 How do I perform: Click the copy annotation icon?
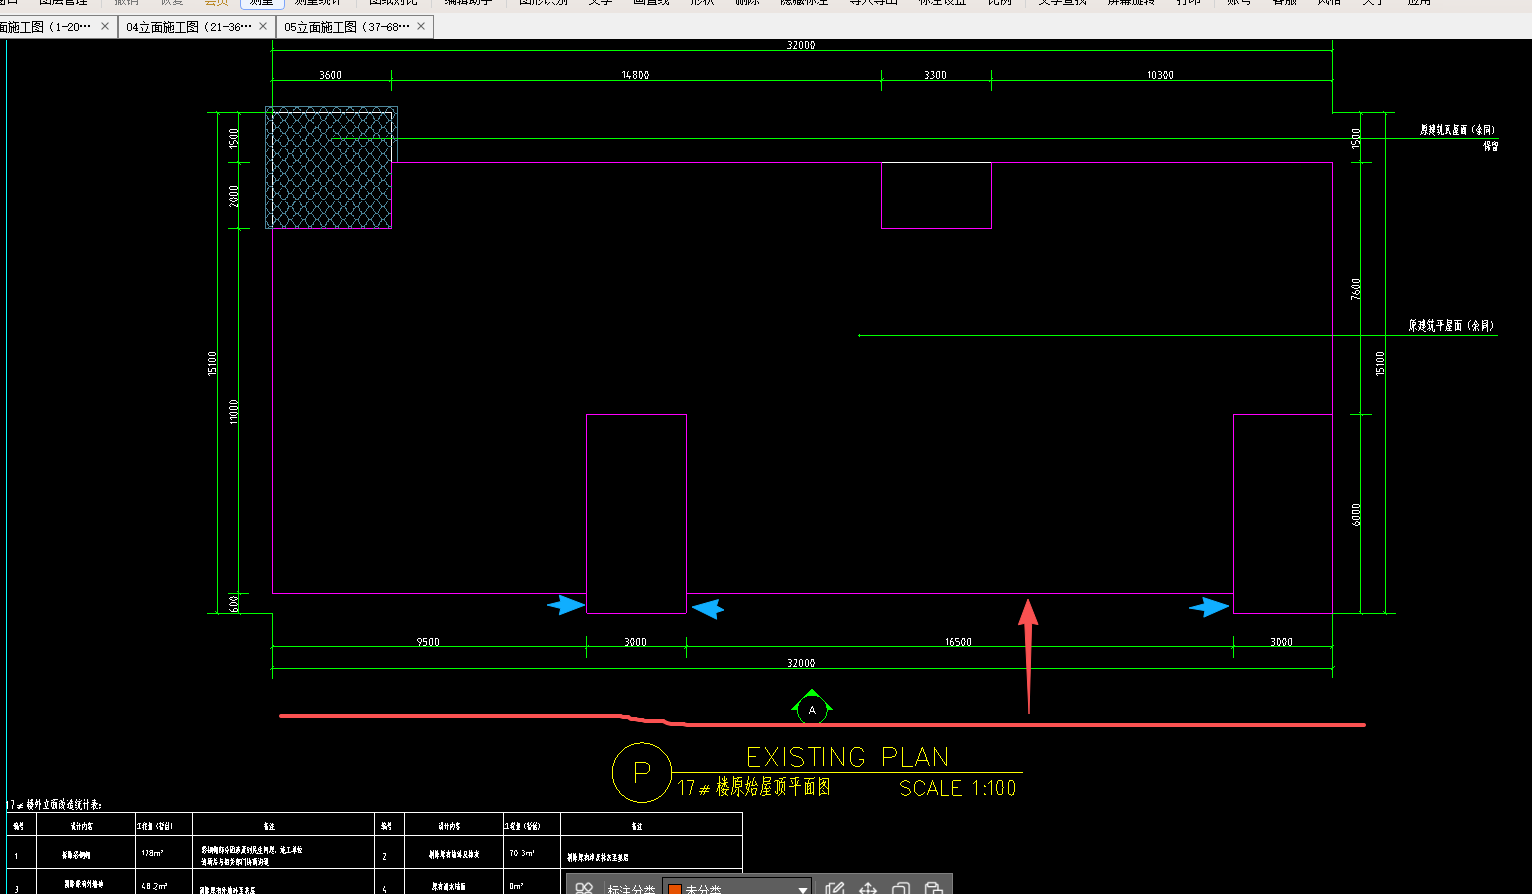901,888
